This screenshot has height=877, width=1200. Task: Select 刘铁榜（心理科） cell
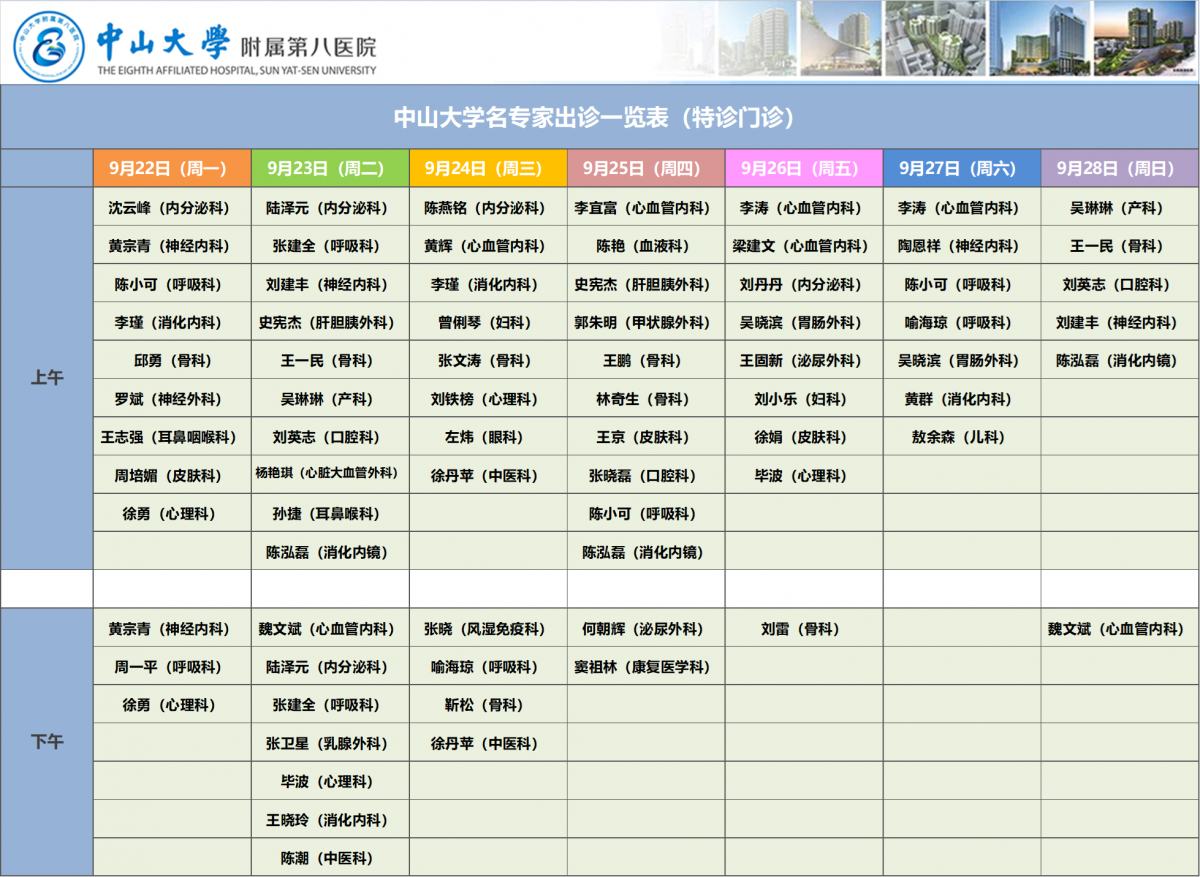[488, 399]
